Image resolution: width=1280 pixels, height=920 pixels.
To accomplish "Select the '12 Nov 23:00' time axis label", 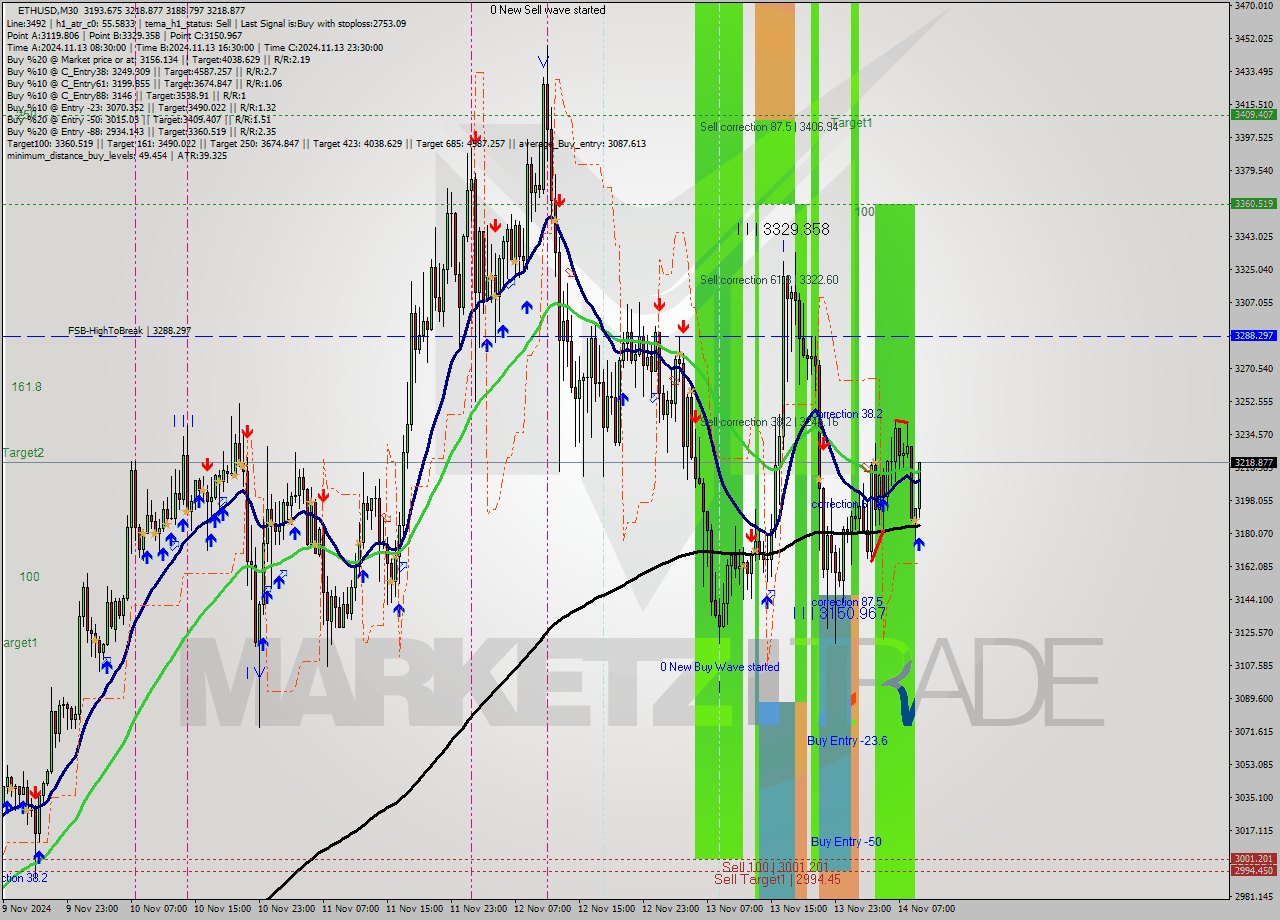I will tap(671, 909).
